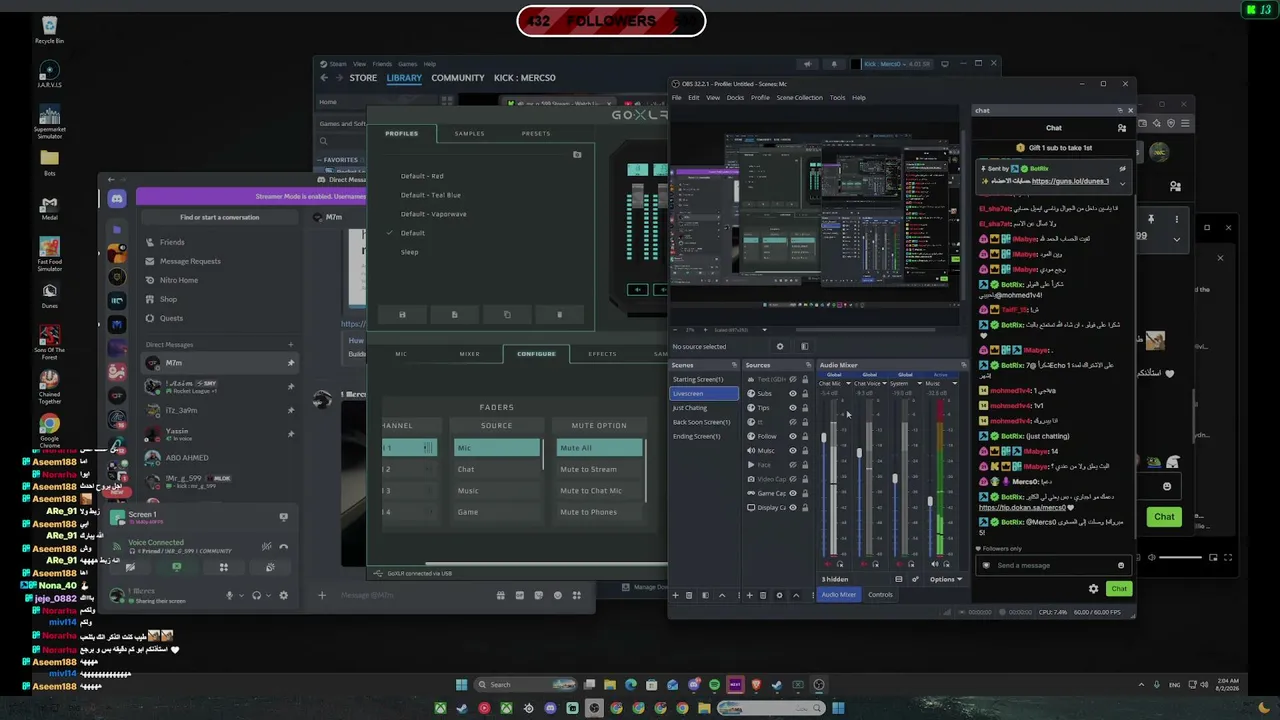This screenshot has width=1280, height=720.
Task: Open Friends in Discord sidebar
Action: click(172, 242)
